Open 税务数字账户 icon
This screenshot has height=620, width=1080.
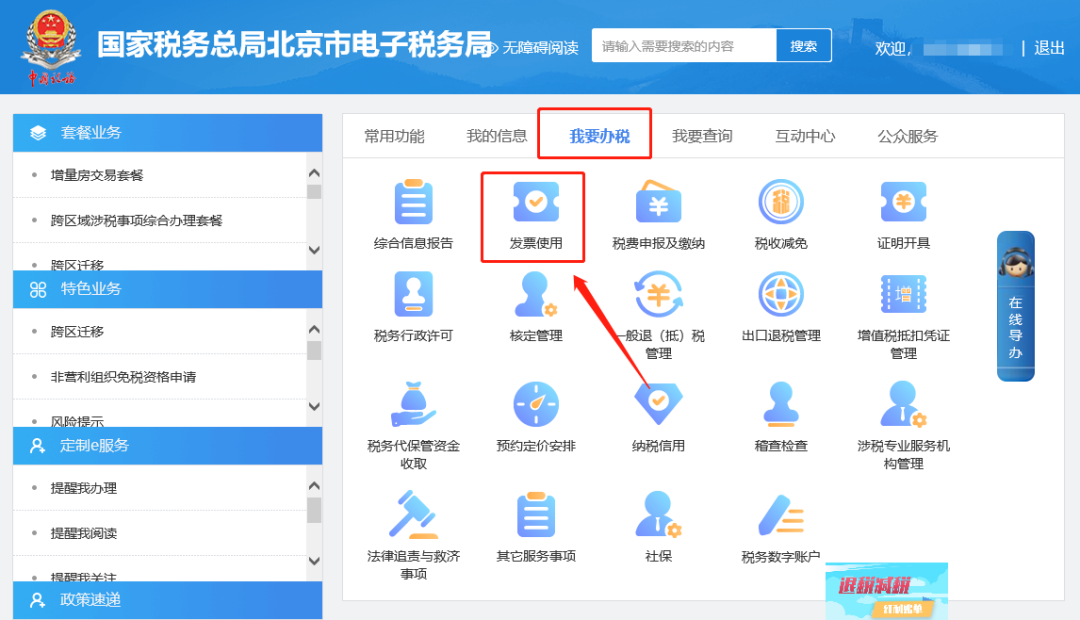pyautogui.click(x=780, y=515)
